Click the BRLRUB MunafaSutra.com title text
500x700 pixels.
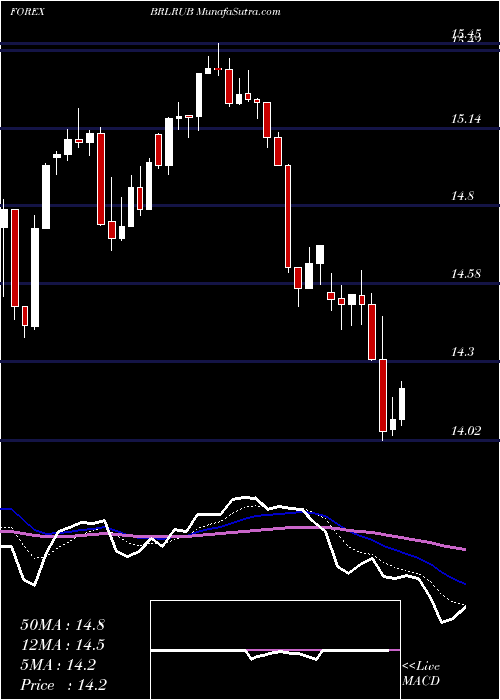point(216,12)
